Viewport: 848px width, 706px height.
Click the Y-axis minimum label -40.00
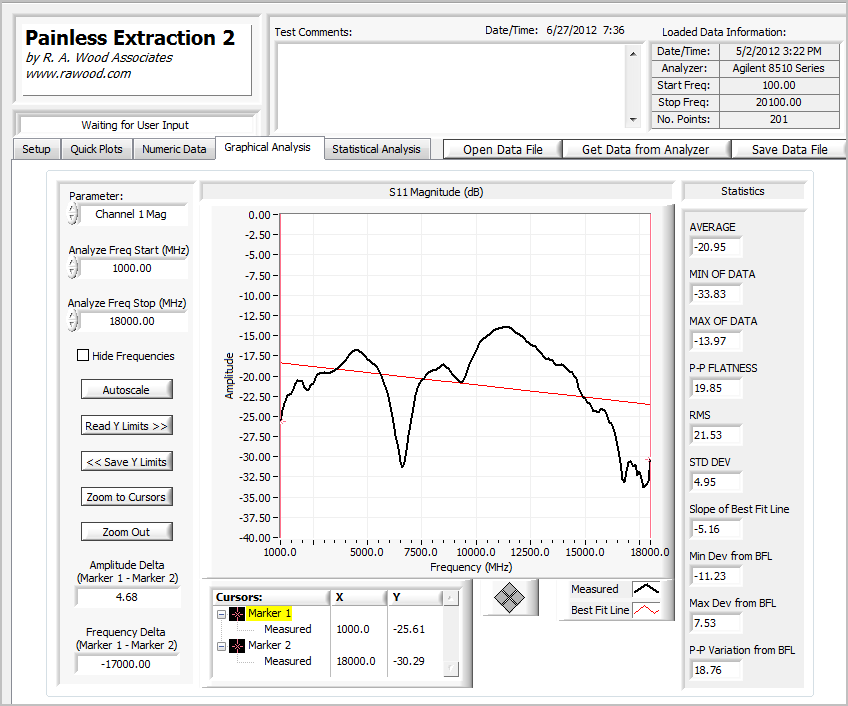pos(255,538)
